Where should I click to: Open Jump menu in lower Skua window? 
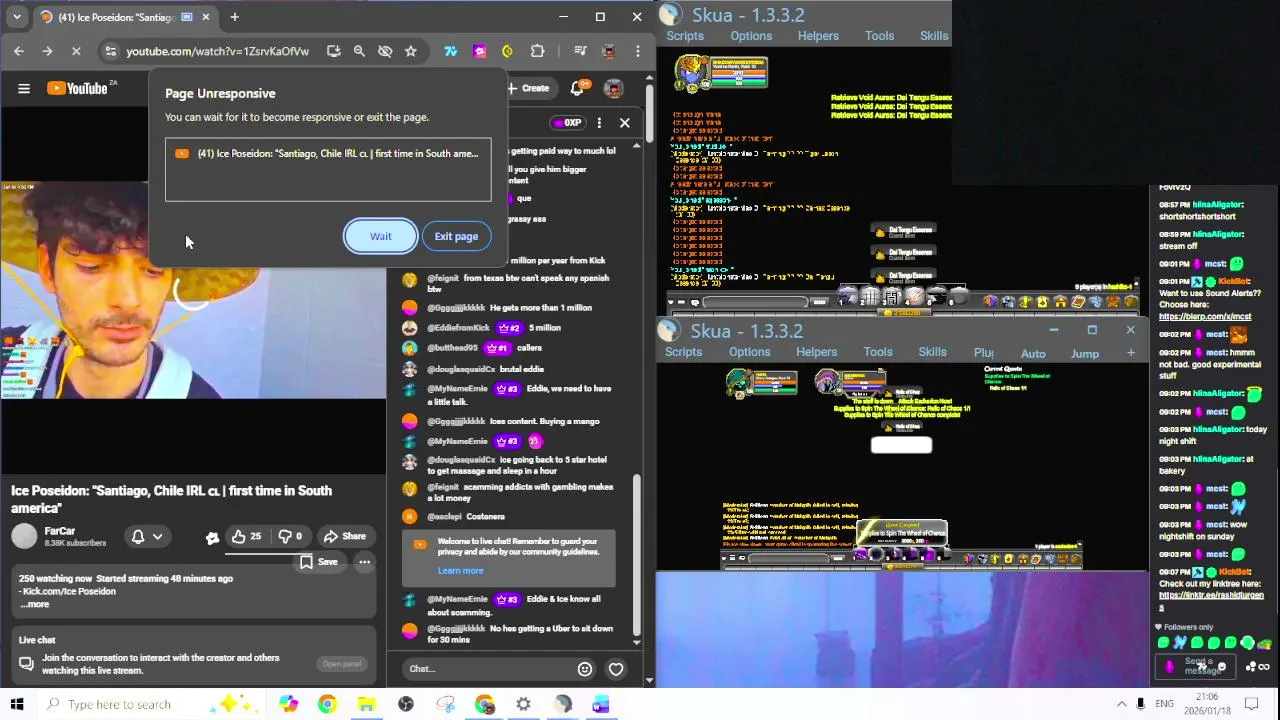pyautogui.click(x=1085, y=353)
